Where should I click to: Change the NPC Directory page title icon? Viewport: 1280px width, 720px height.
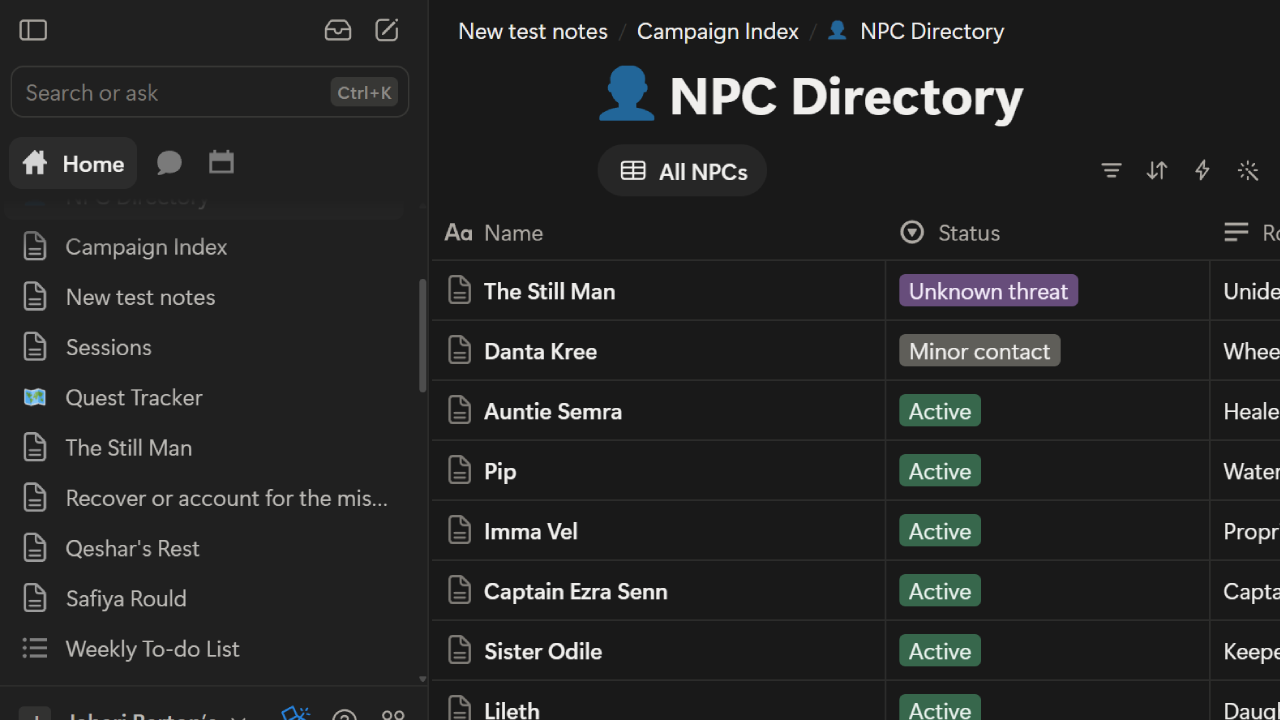pos(626,95)
